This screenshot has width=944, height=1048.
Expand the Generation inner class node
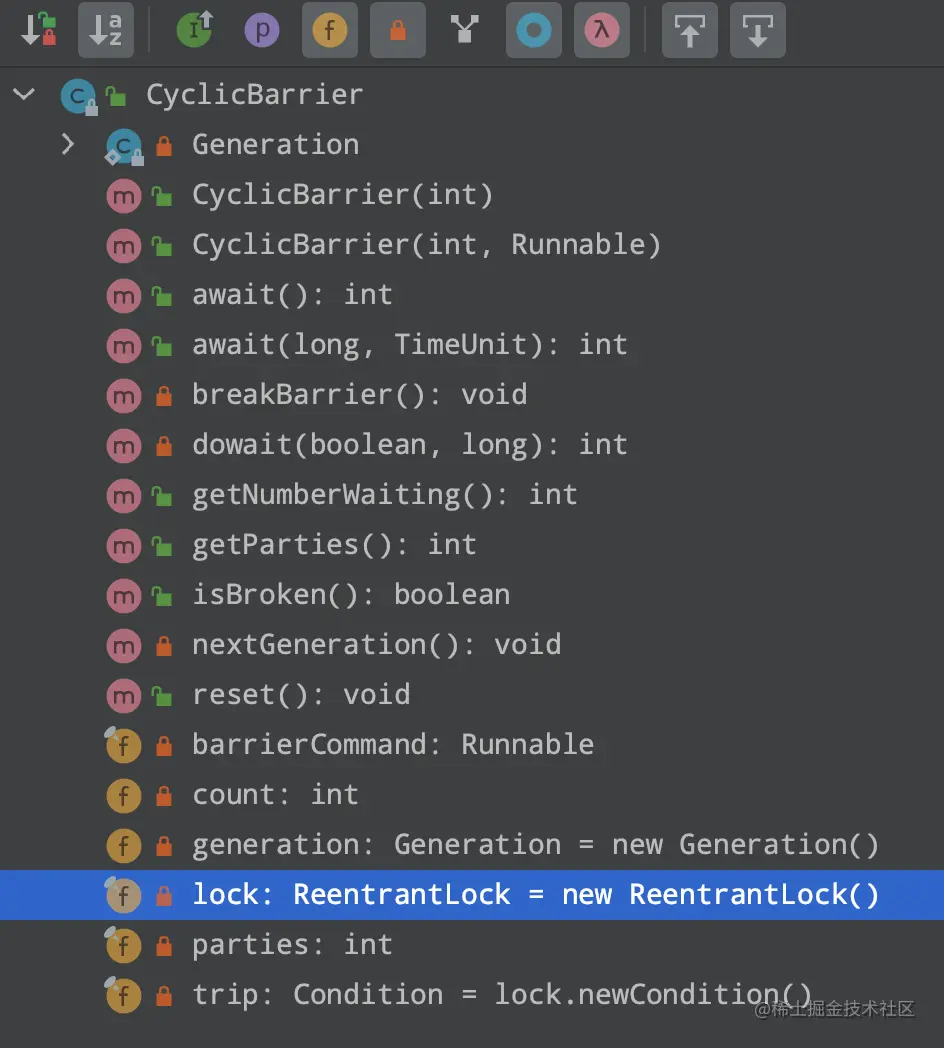click(68, 144)
